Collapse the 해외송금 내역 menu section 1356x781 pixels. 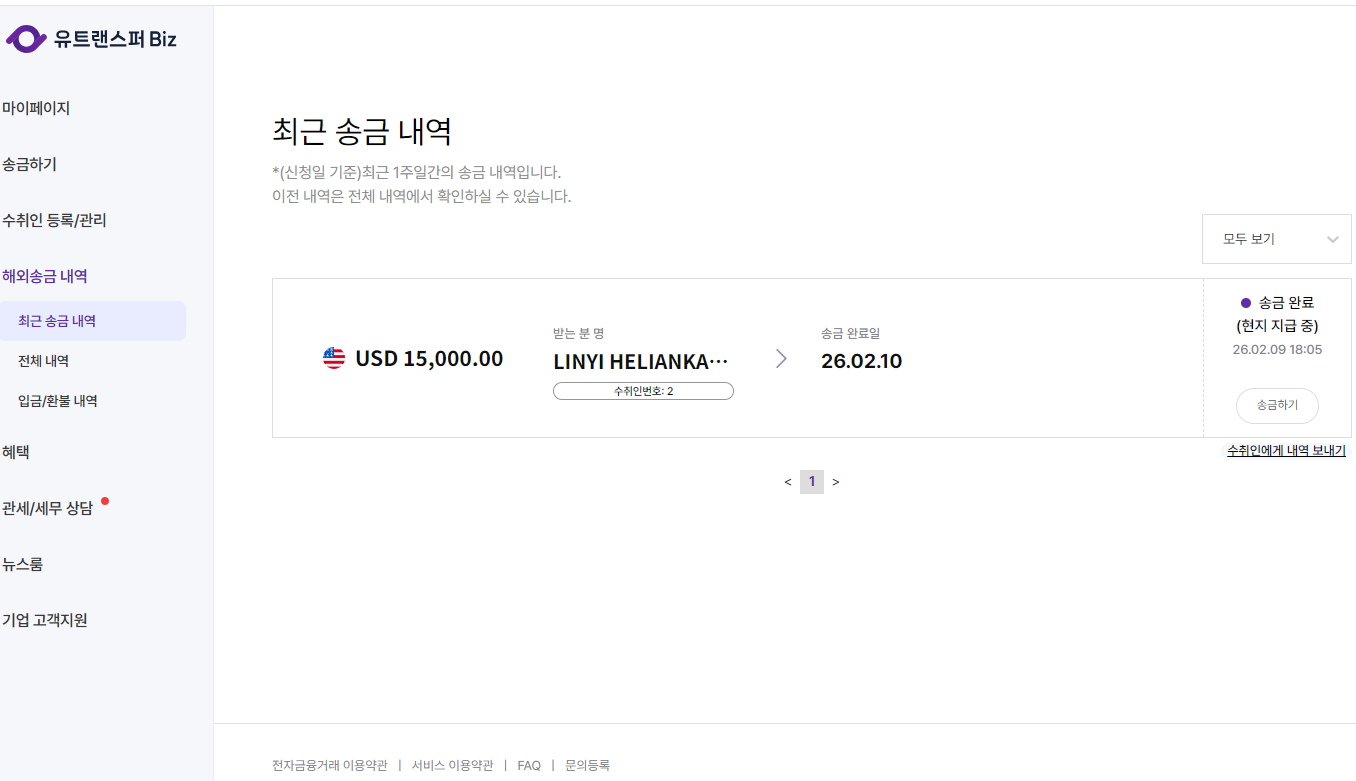pyautogui.click(x=45, y=276)
